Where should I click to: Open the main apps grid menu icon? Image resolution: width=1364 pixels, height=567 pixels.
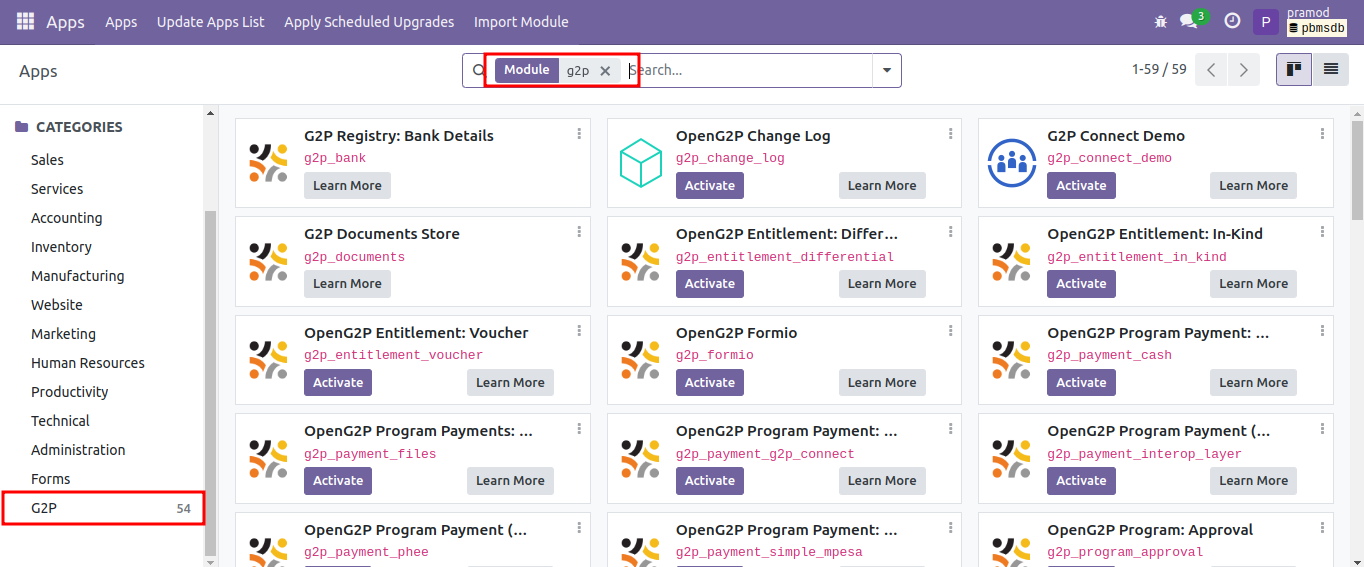click(x=25, y=21)
